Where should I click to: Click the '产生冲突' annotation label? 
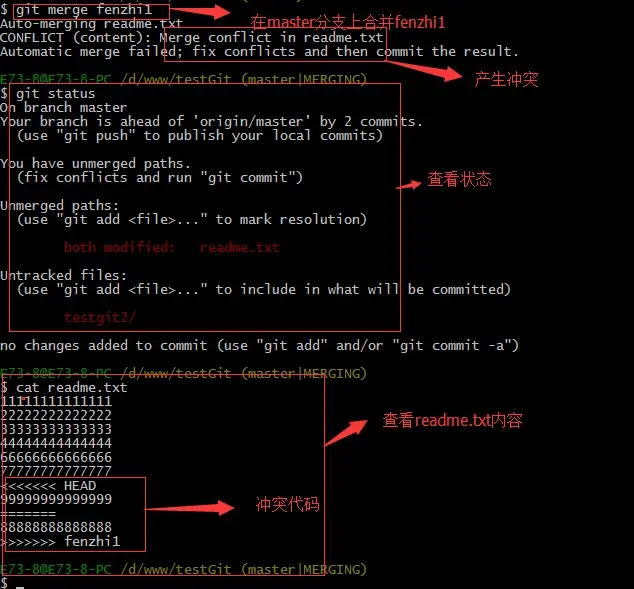[x=506, y=79]
